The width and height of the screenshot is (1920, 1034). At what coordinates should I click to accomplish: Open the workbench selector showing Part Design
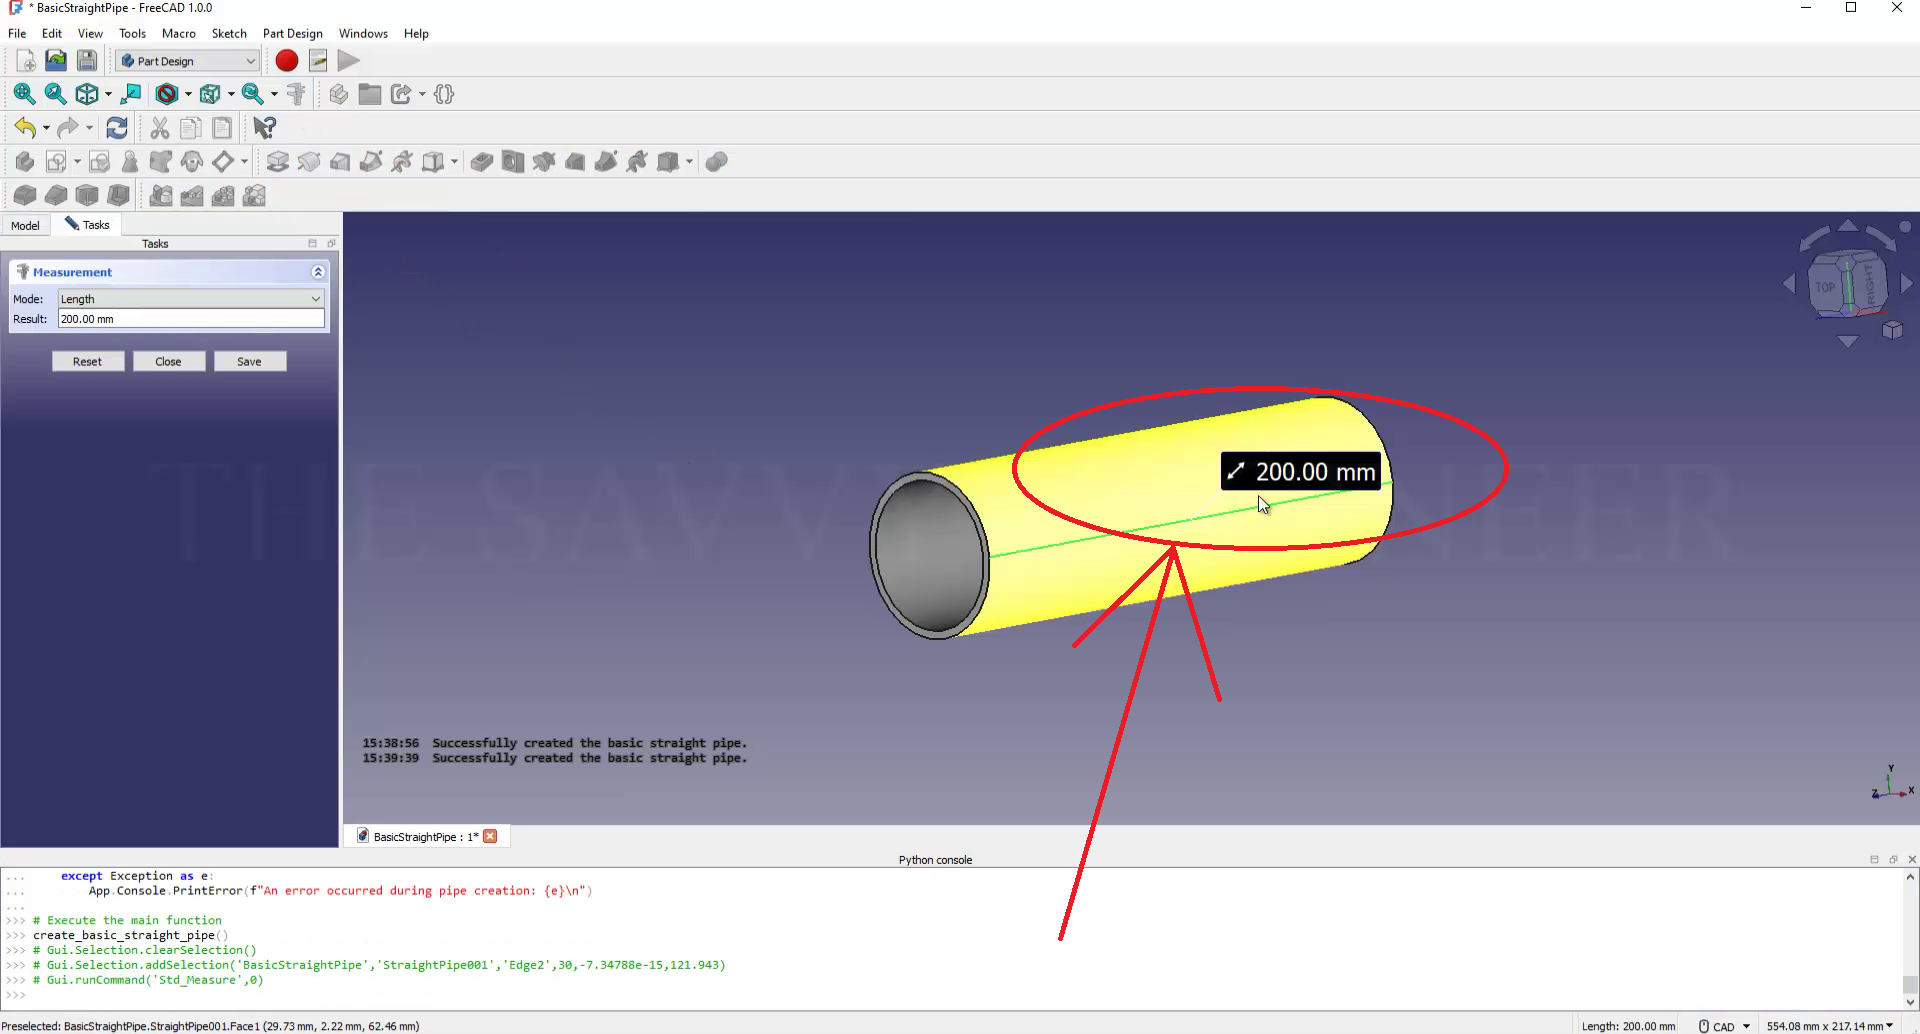tap(187, 61)
